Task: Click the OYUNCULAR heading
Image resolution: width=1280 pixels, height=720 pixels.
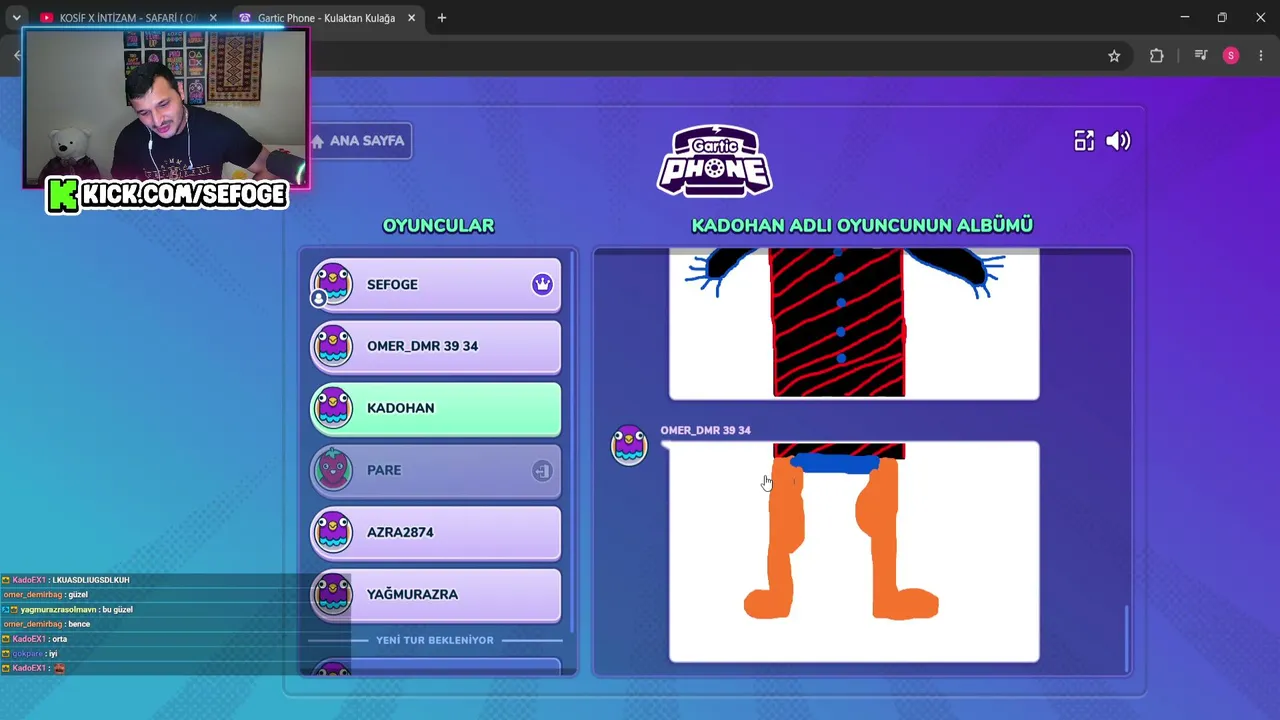Action: (438, 225)
